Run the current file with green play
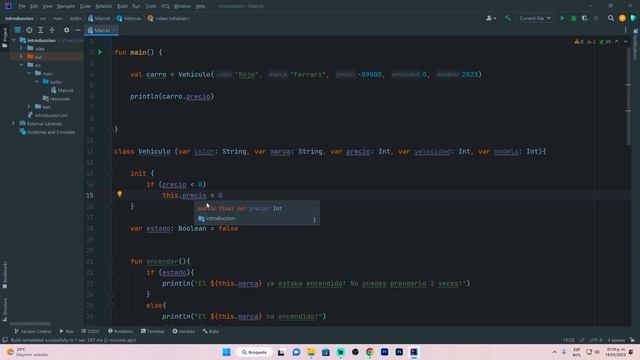640x360 pixels. pos(562,18)
